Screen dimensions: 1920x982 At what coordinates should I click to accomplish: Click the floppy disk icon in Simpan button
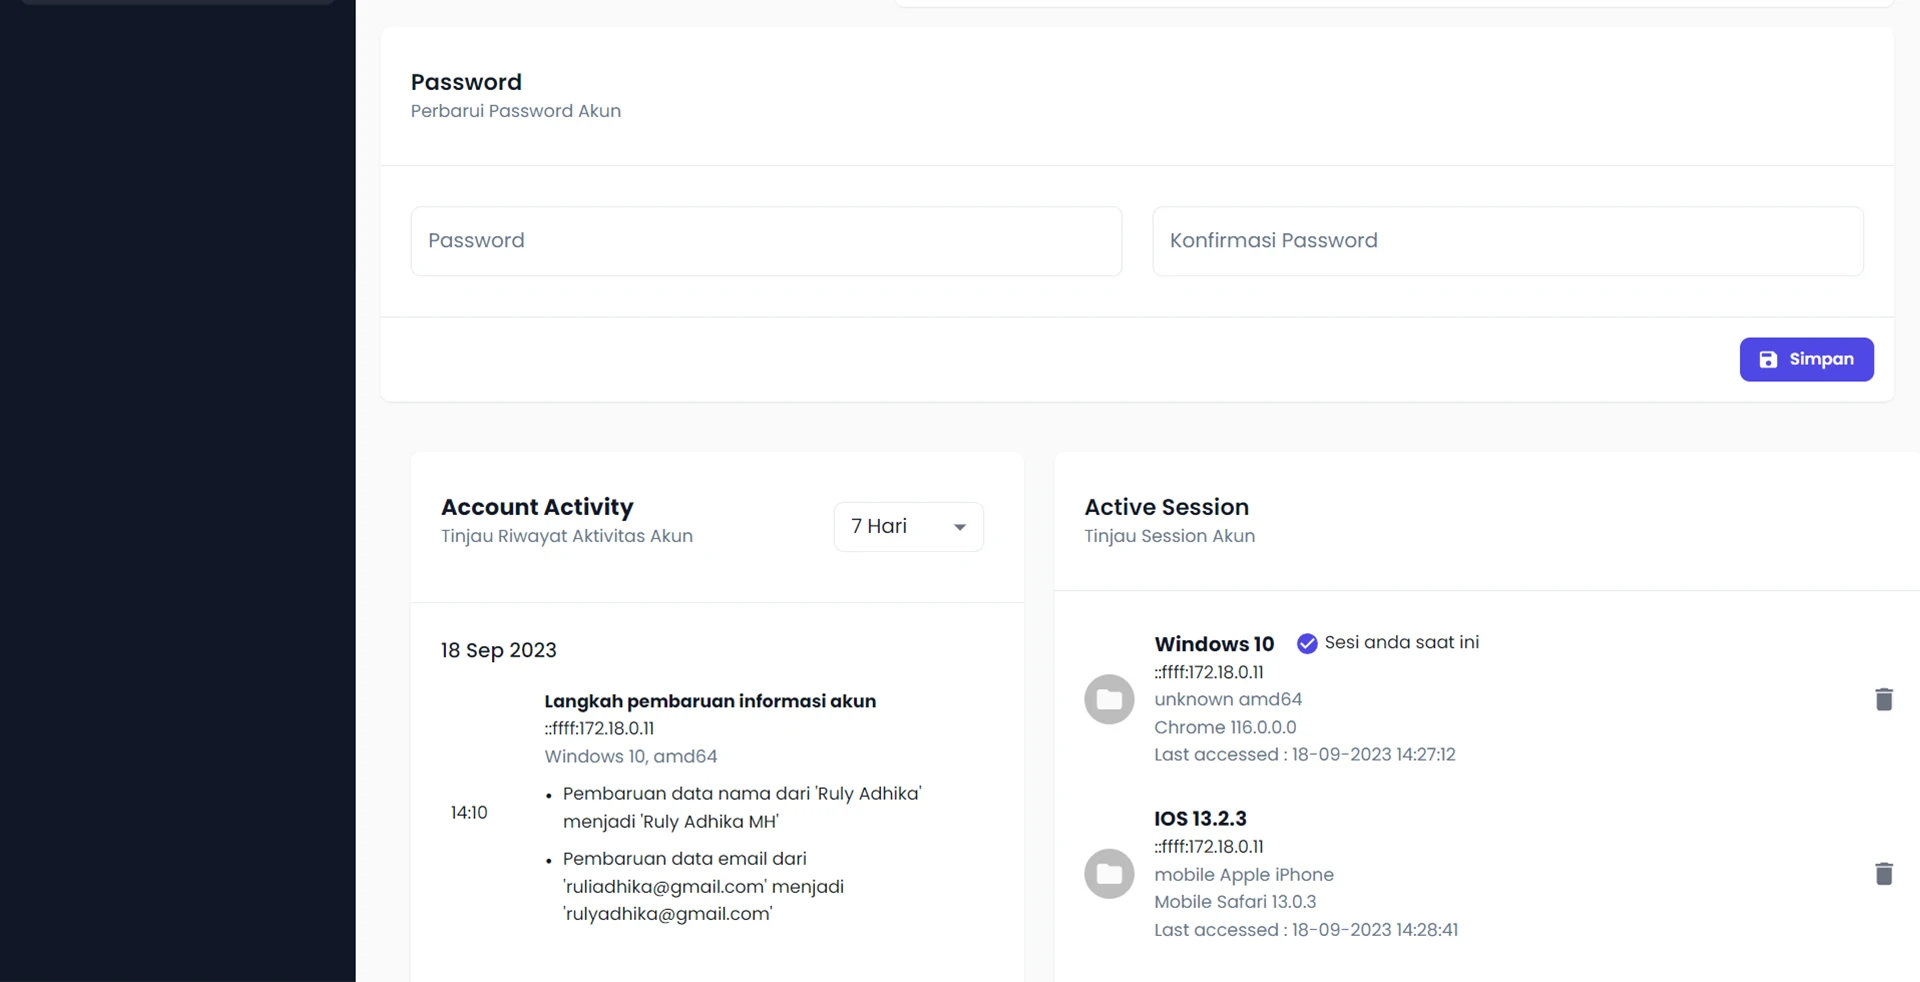point(1768,359)
